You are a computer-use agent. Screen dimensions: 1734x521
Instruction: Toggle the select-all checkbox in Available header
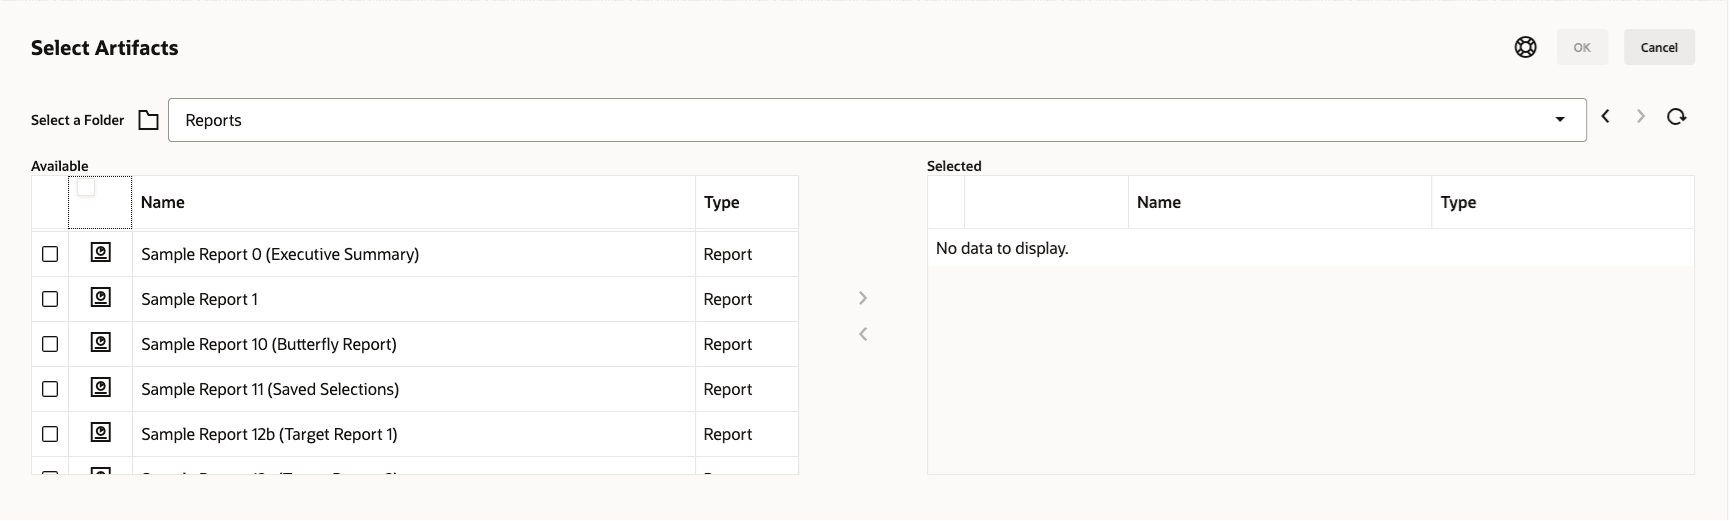(x=86, y=187)
